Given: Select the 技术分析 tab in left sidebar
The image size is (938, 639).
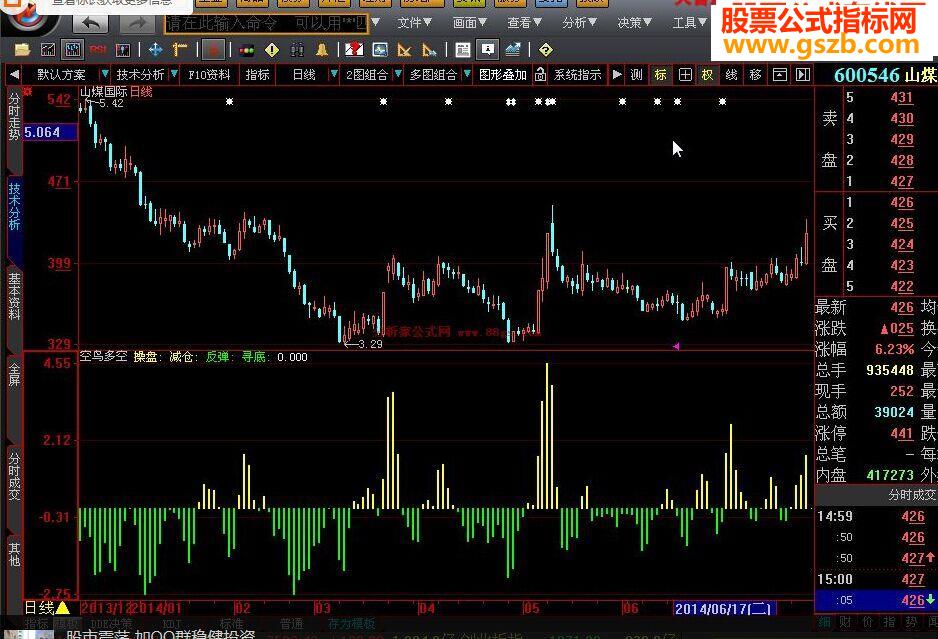Looking at the screenshot, I should pyautogui.click(x=14, y=207).
